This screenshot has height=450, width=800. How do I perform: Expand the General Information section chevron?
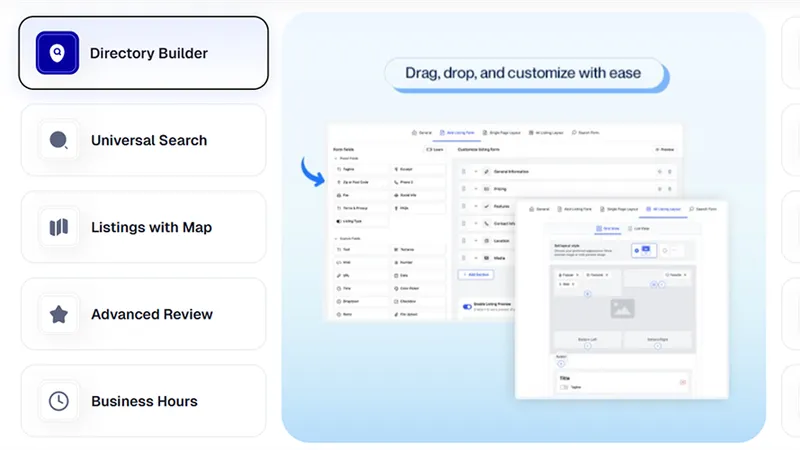pyautogui.click(x=476, y=172)
